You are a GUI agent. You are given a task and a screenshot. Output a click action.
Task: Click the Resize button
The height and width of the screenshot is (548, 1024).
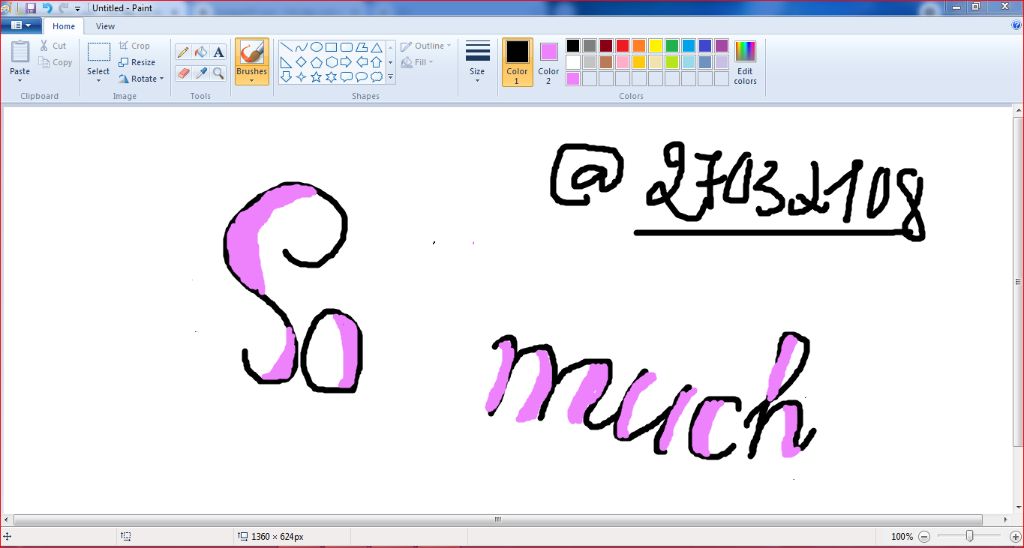tap(137, 62)
